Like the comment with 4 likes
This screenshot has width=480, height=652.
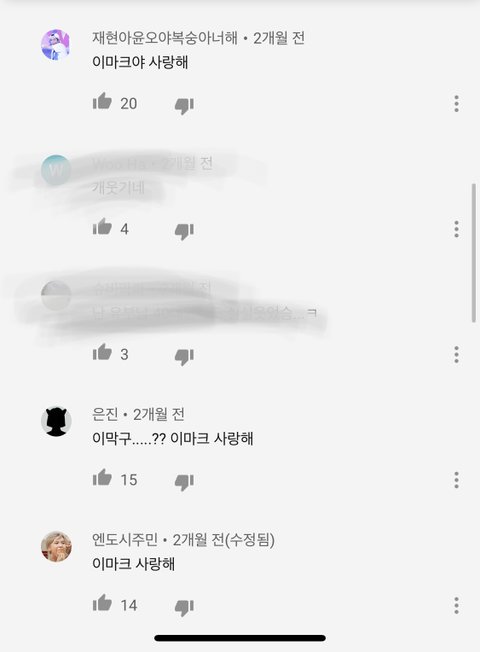[102, 227]
